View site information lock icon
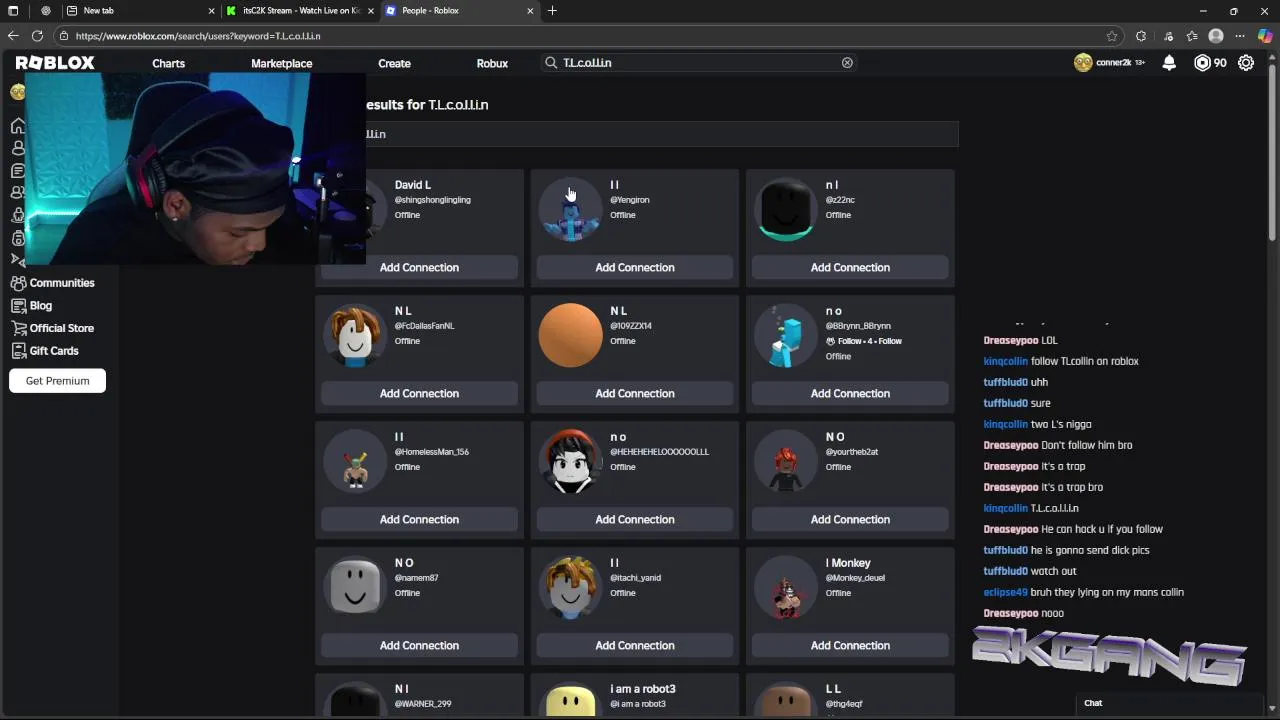 coord(64,36)
